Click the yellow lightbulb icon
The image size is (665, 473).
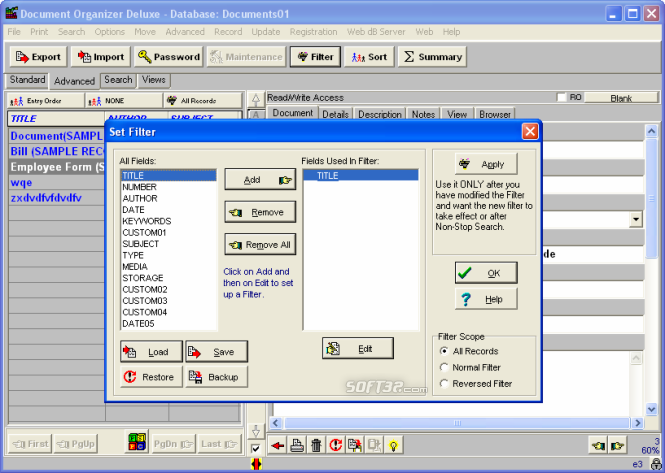click(x=394, y=445)
